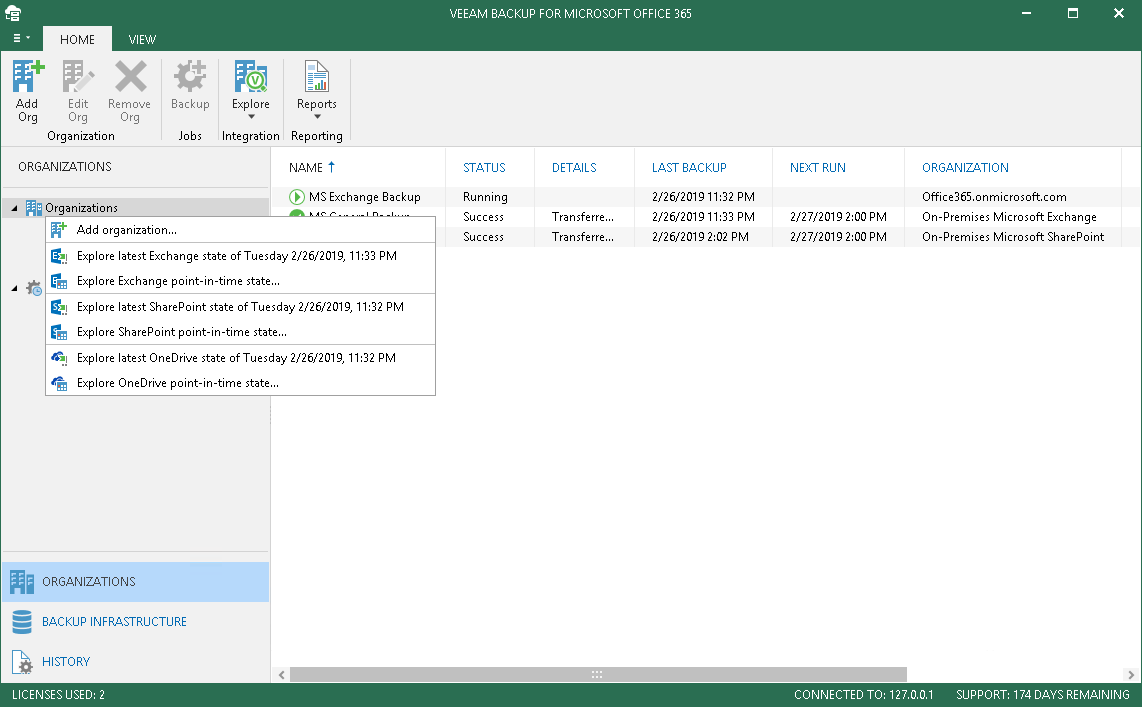Click the 2/26/2019 11:32 PM last backup cell
1142x707 pixels.
pos(703,197)
